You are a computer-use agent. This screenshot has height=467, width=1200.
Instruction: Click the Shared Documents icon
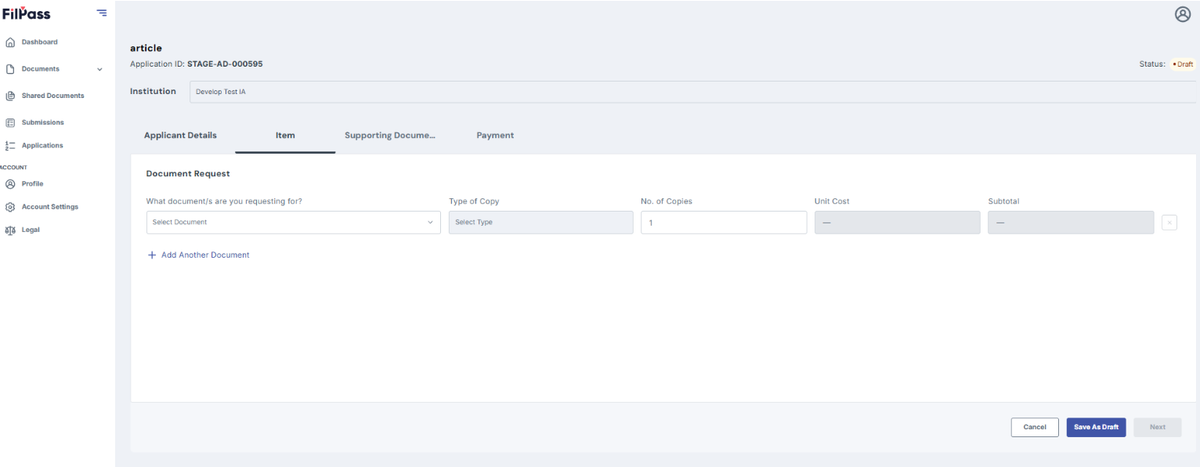10,96
